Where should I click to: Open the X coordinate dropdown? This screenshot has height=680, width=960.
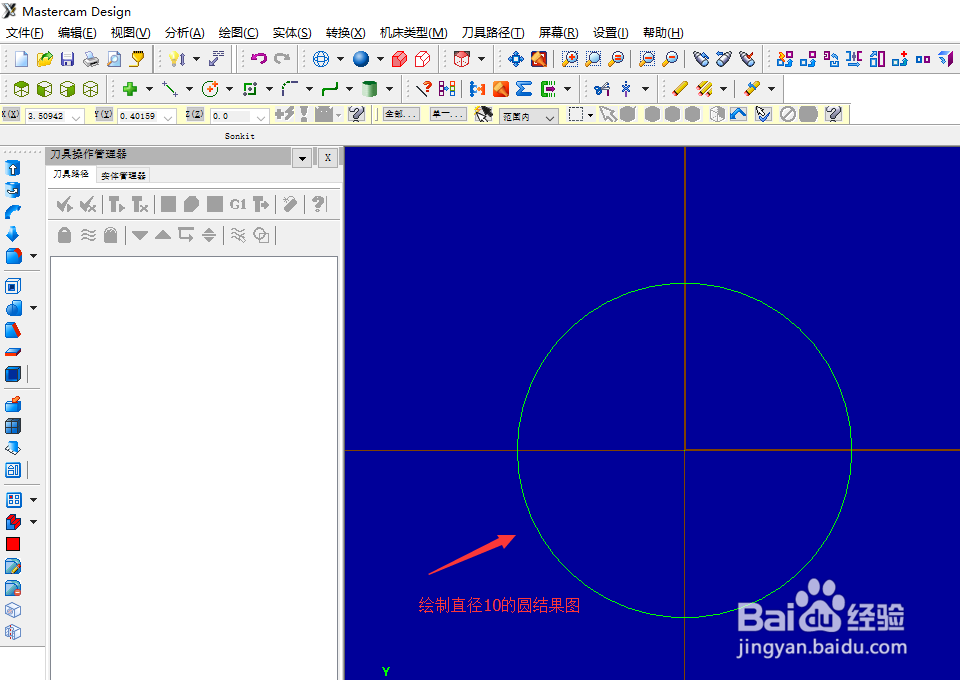(76, 116)
